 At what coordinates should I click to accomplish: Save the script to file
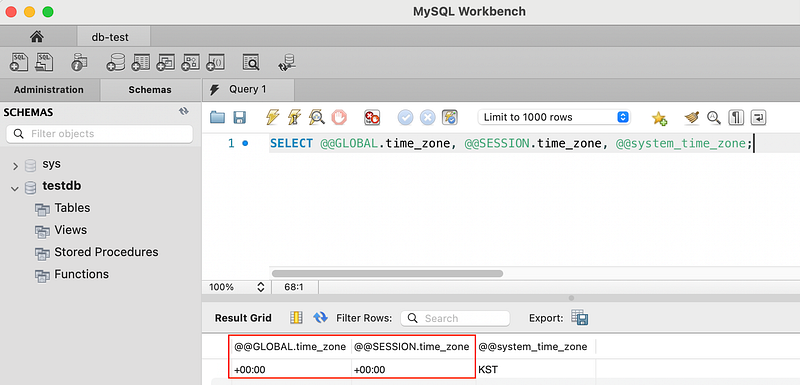(240, 117)
